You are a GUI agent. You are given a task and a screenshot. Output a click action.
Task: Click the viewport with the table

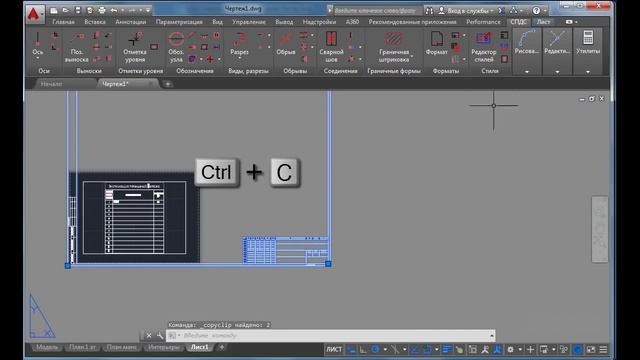134,218
